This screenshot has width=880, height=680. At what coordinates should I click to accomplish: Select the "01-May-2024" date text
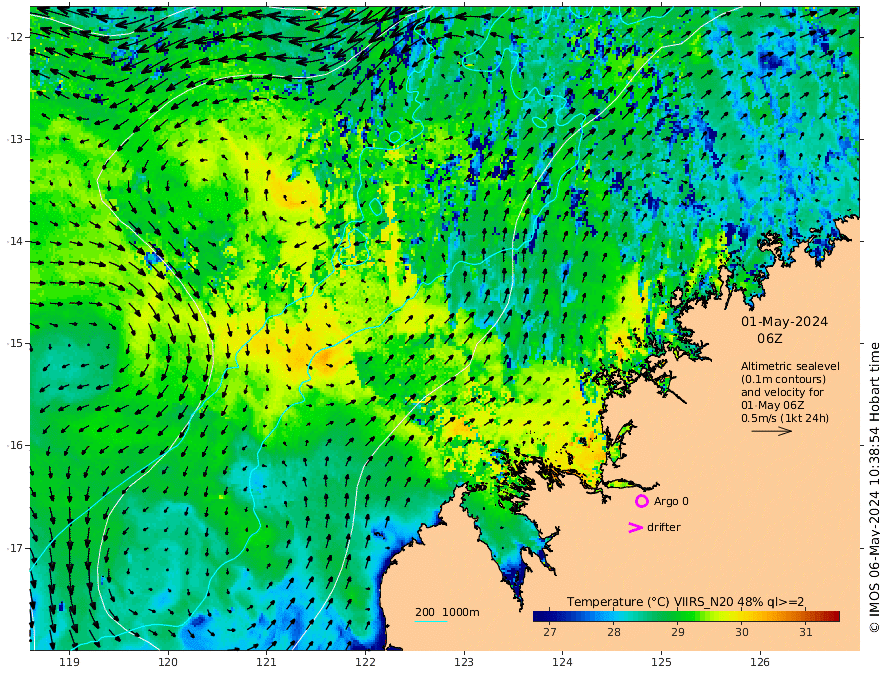pyautogui.click(x=784, y=321)
